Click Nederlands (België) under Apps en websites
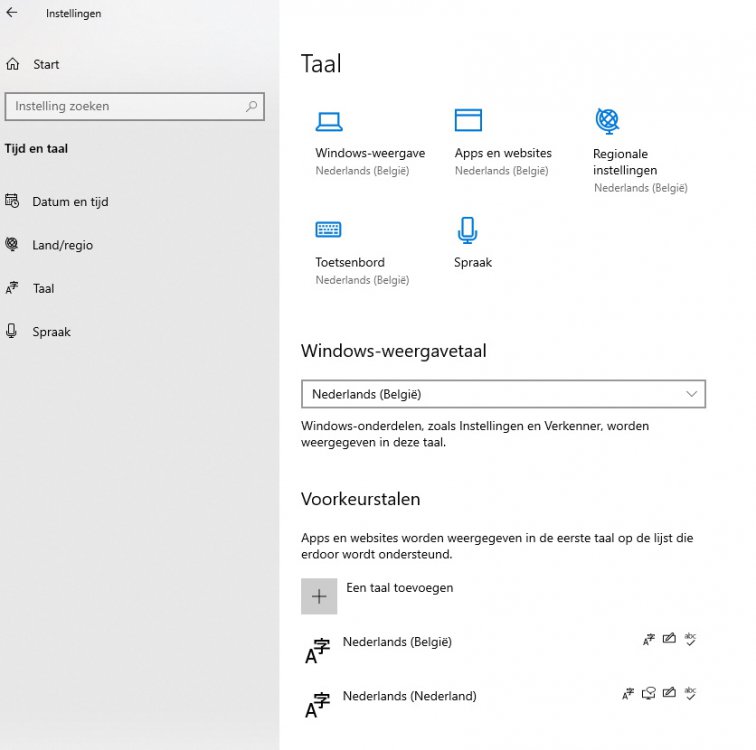This screenshot has width=756, height=750. (x=501, y=171)
